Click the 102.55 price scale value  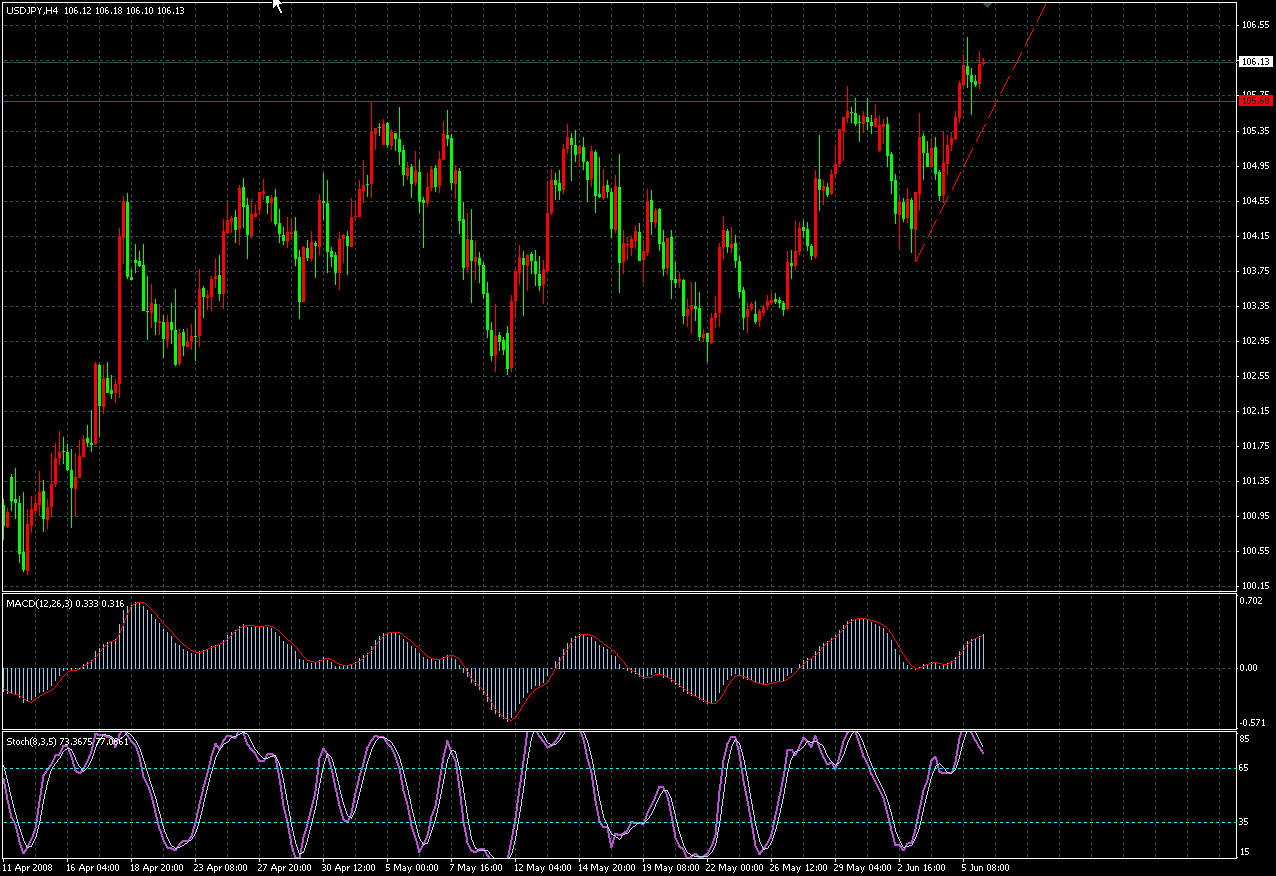pos(1255,375)
